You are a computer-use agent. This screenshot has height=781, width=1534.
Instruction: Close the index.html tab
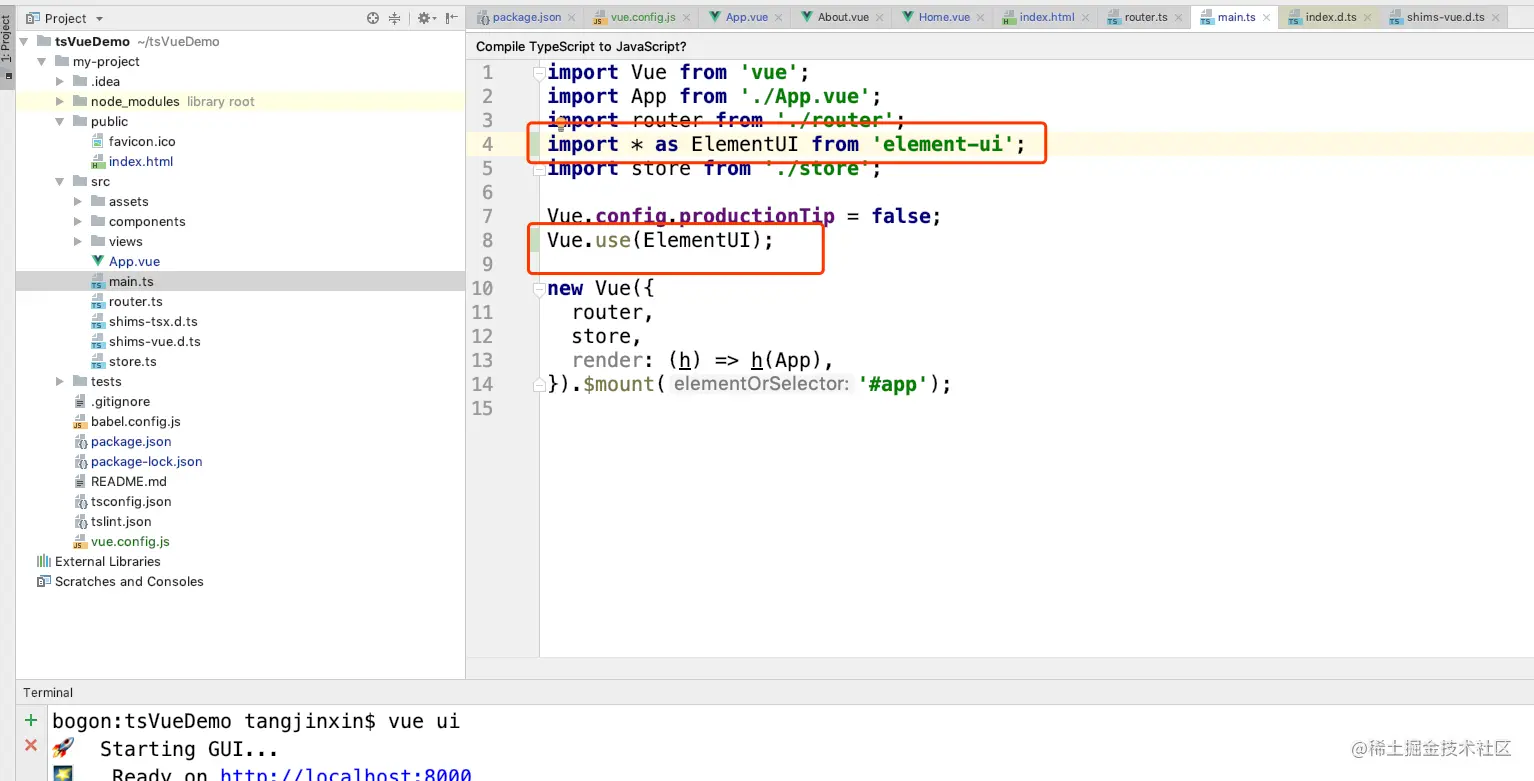pos(1086,17)
